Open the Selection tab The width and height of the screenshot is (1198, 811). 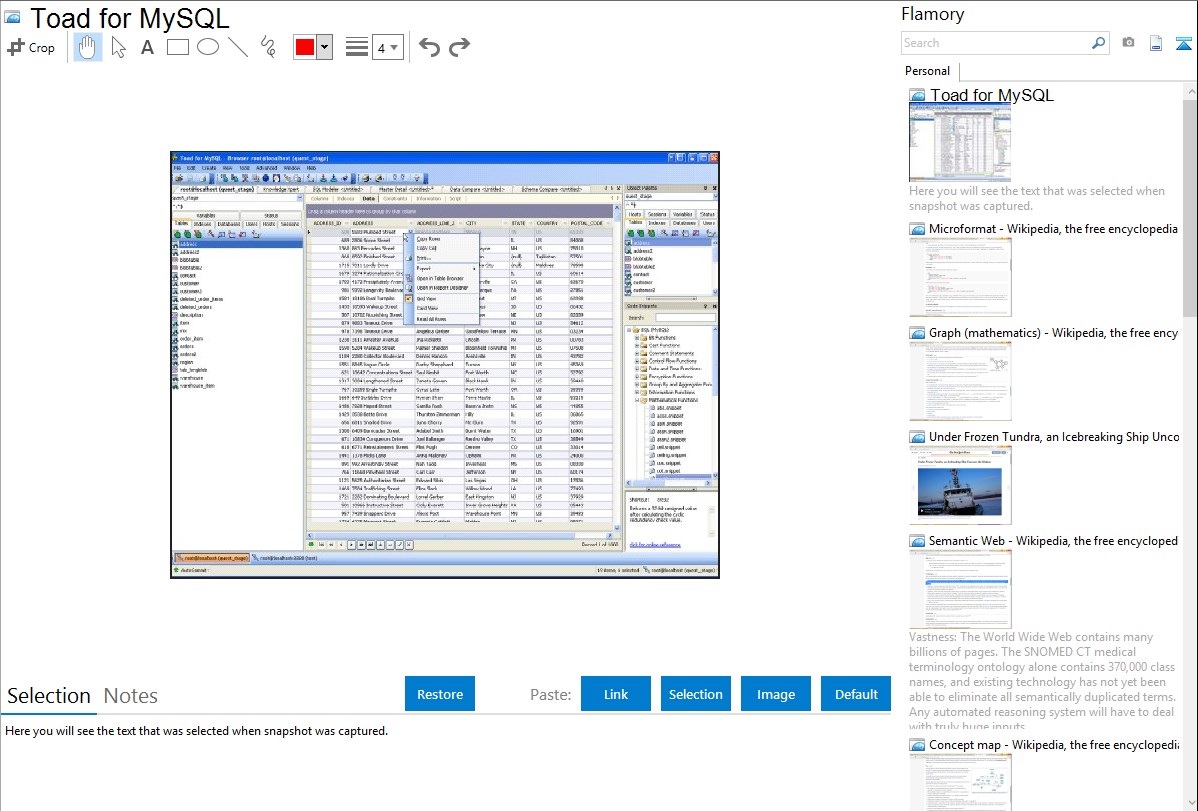pos(49,696)
